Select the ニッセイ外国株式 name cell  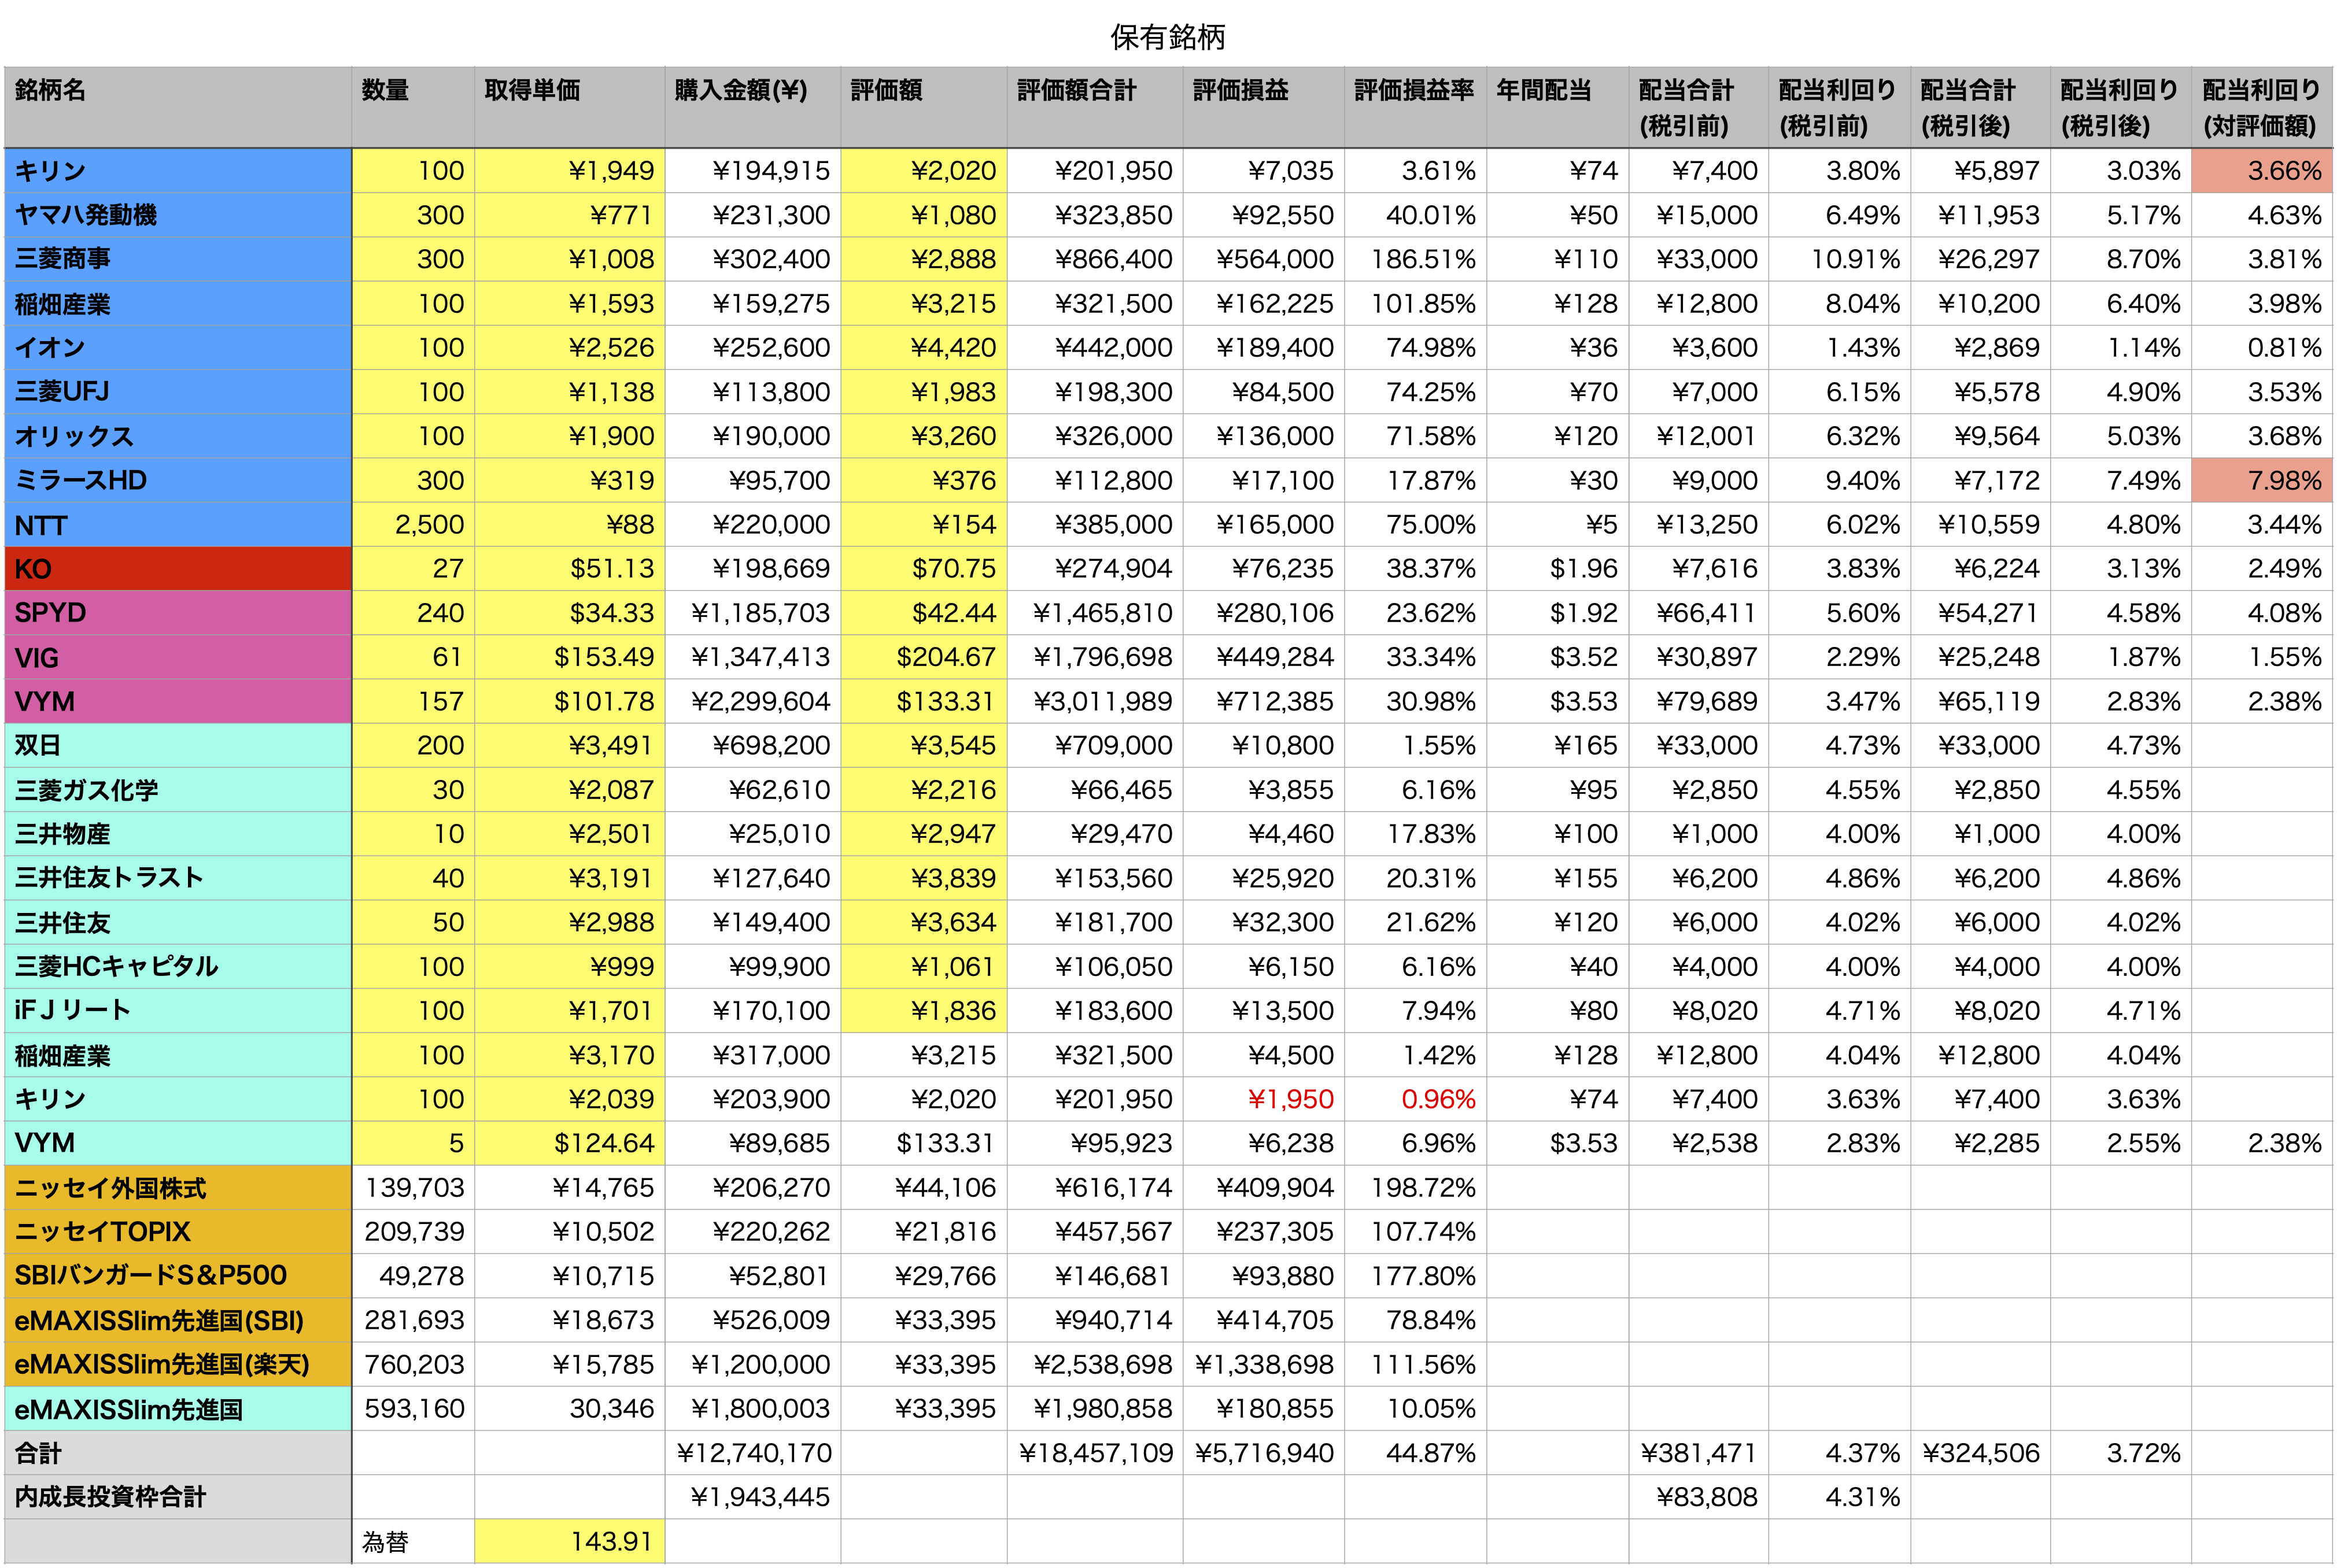178,1188
